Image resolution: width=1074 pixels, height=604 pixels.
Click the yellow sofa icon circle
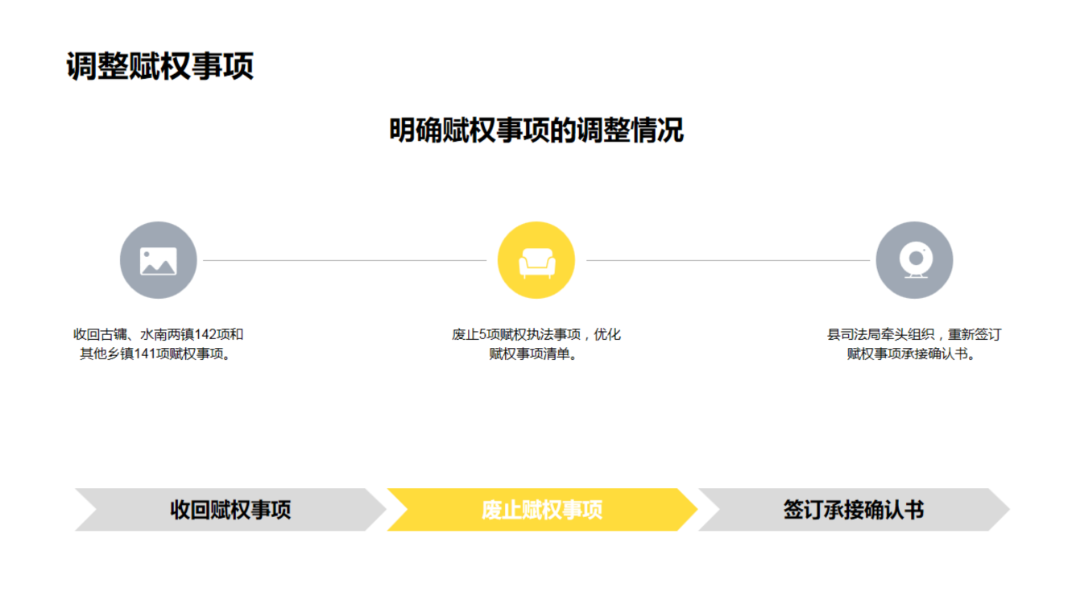(x=536, y=260)
